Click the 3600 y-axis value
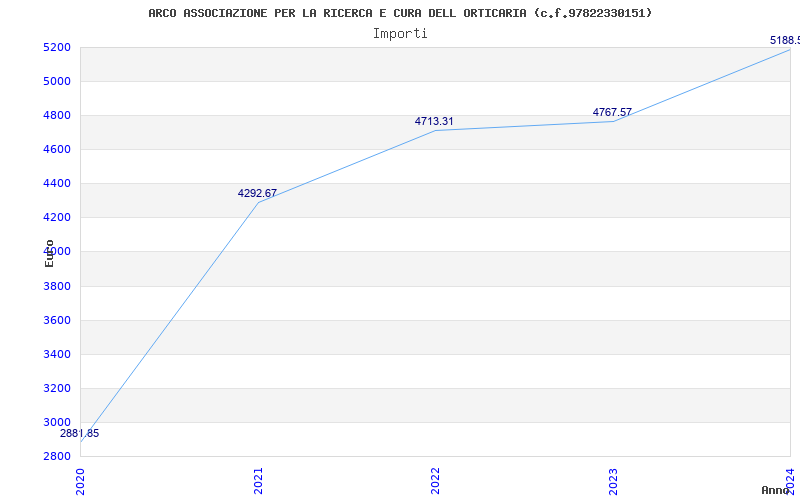The image size is (800, 500). 56,320
